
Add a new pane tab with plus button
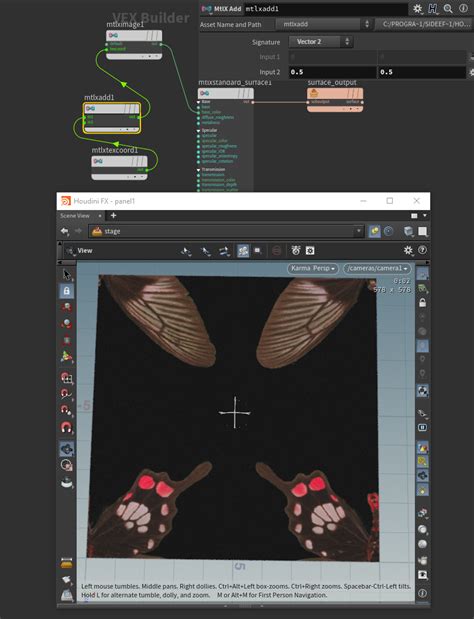coord(113,216)
